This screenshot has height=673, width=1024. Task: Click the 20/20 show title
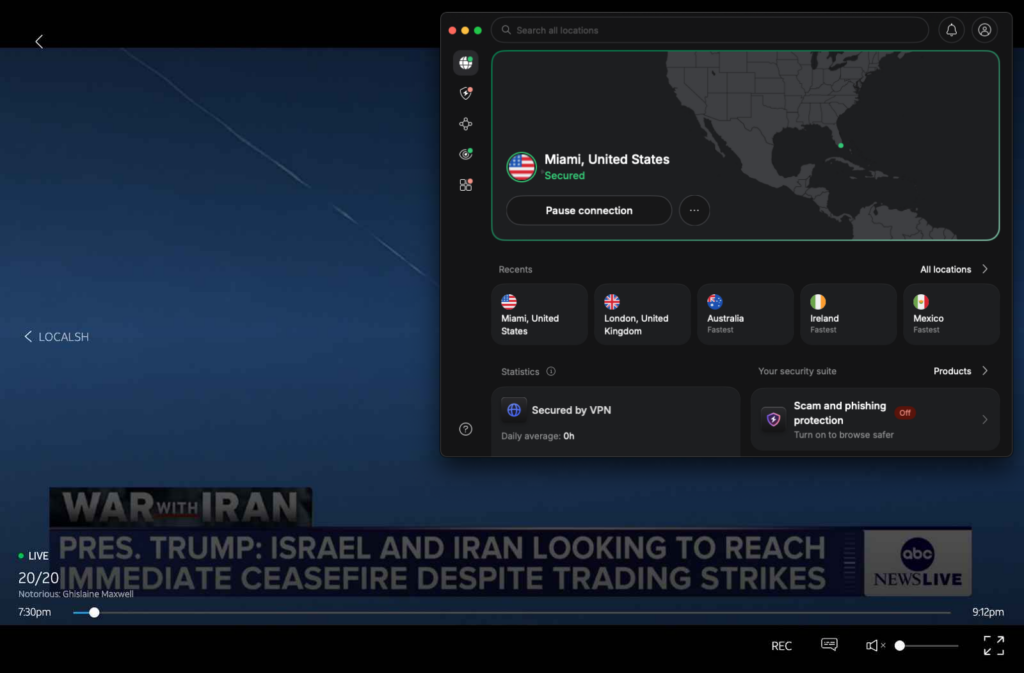[x=39, y=578]
